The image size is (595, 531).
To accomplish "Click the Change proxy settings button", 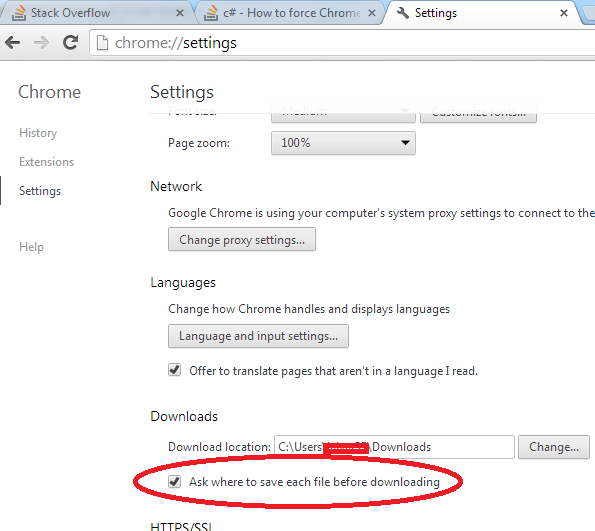I will tap(242, 240).
